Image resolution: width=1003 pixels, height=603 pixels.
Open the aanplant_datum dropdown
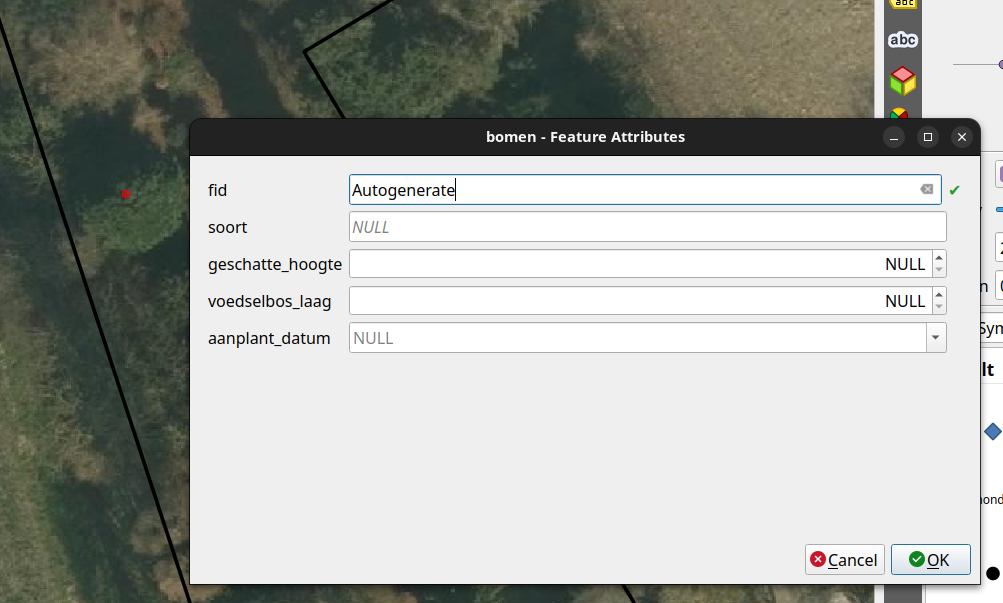click(936, 338)
